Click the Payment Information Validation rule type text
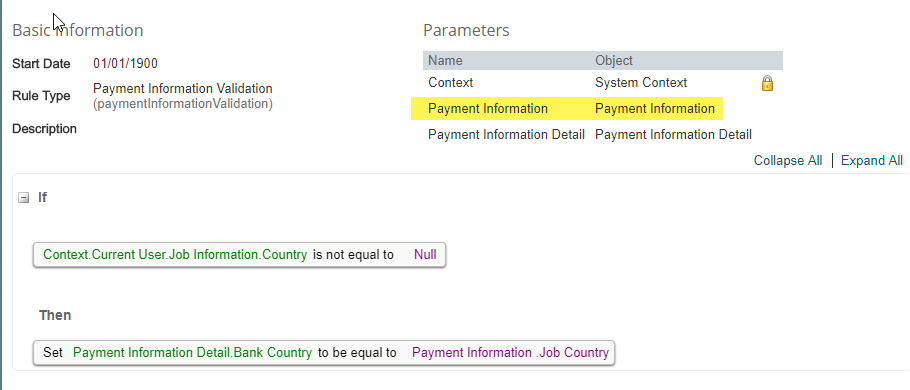910x390 pixels. [x=183, y=89]
